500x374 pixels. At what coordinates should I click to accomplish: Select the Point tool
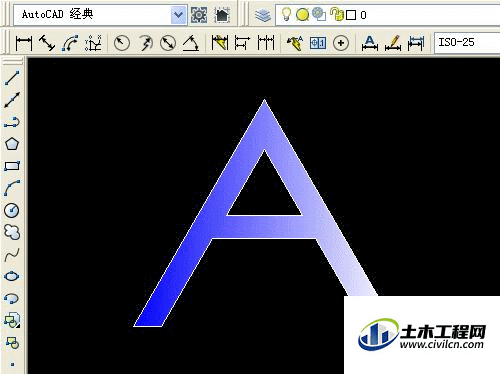[12, 364]
